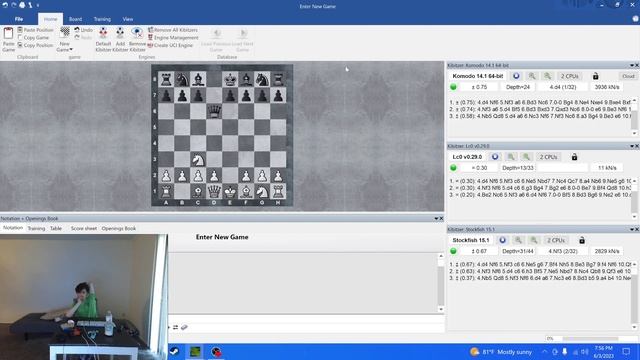Select the Score sheet tab
The width and height of the screenshot is (640, 360).
click(x=84, y=229)
